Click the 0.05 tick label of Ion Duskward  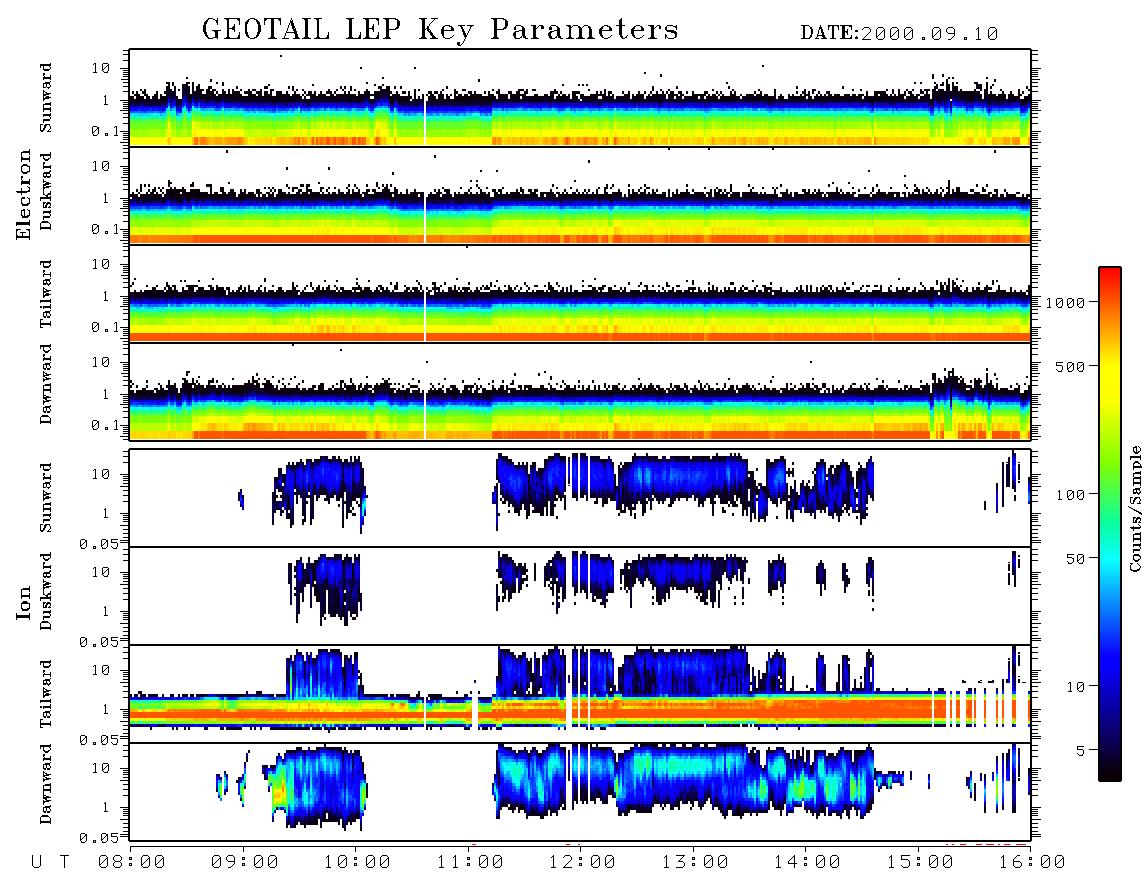99,642
